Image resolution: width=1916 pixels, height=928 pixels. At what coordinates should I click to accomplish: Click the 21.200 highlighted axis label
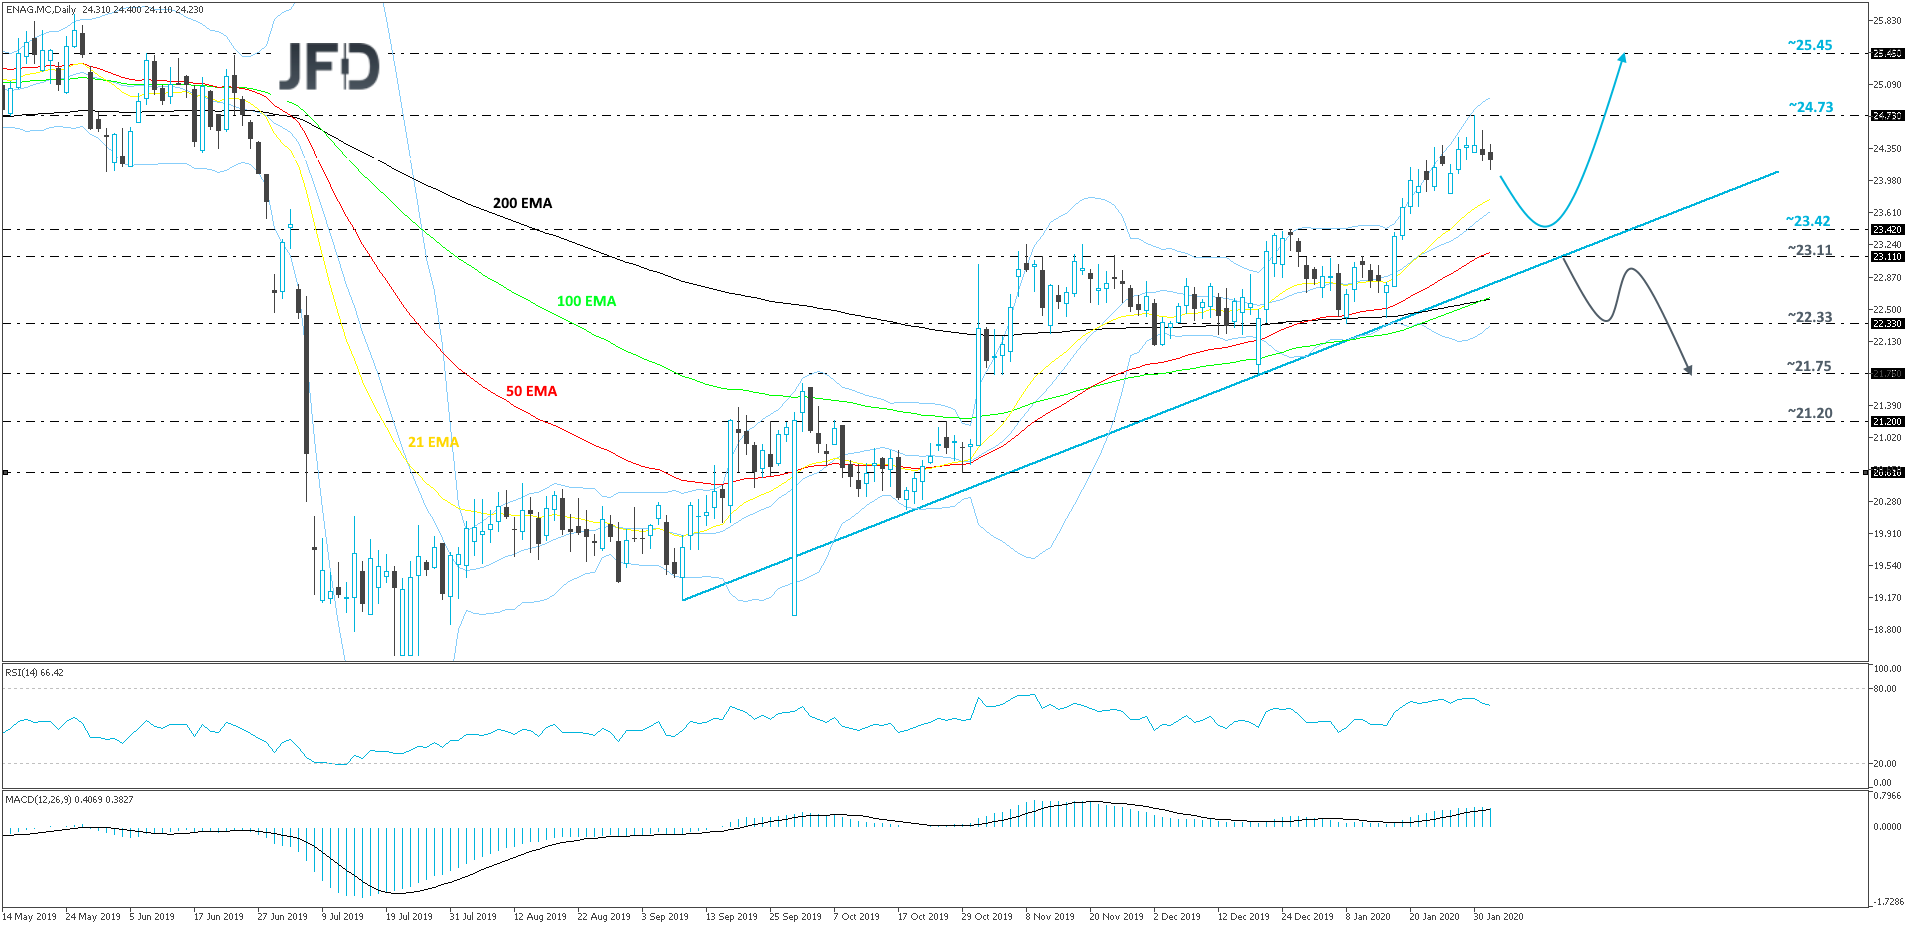click(1889, 422)
